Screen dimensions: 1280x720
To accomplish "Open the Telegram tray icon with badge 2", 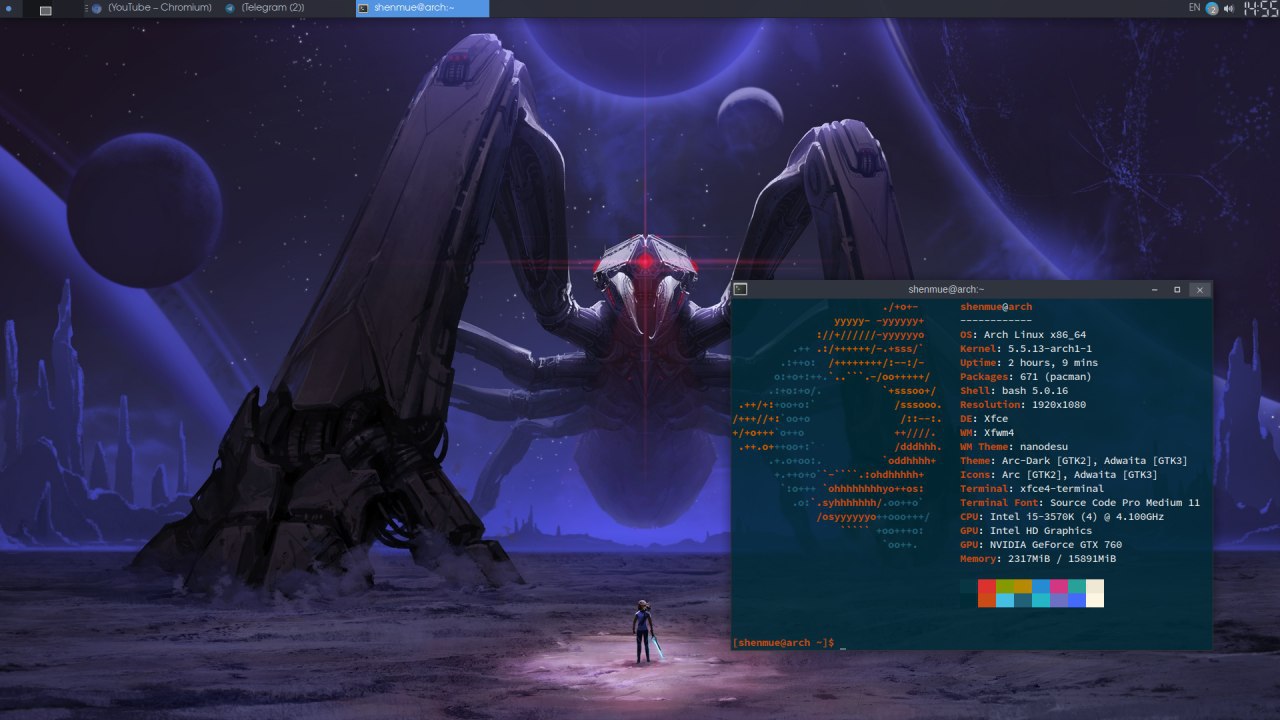I will click(x=1212, y=8).
